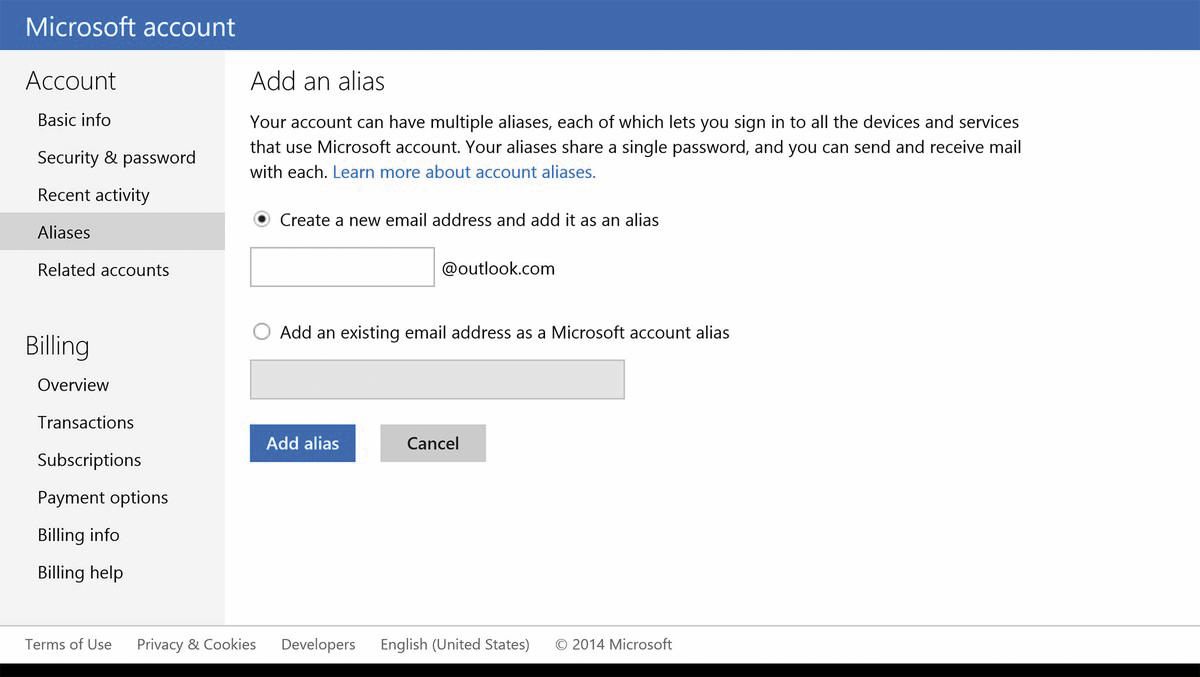Click the 'Add an alias' page heading

click(317, 81)
